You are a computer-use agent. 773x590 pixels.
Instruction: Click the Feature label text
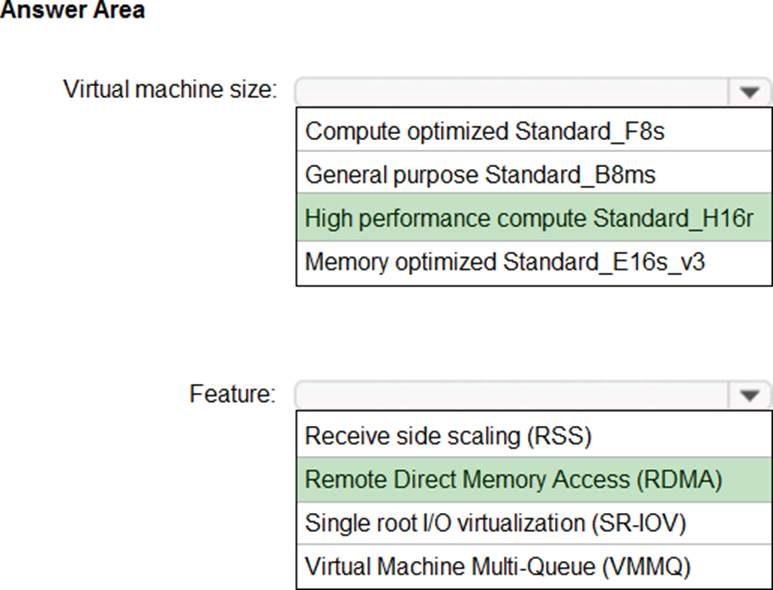tap(233, 394)
